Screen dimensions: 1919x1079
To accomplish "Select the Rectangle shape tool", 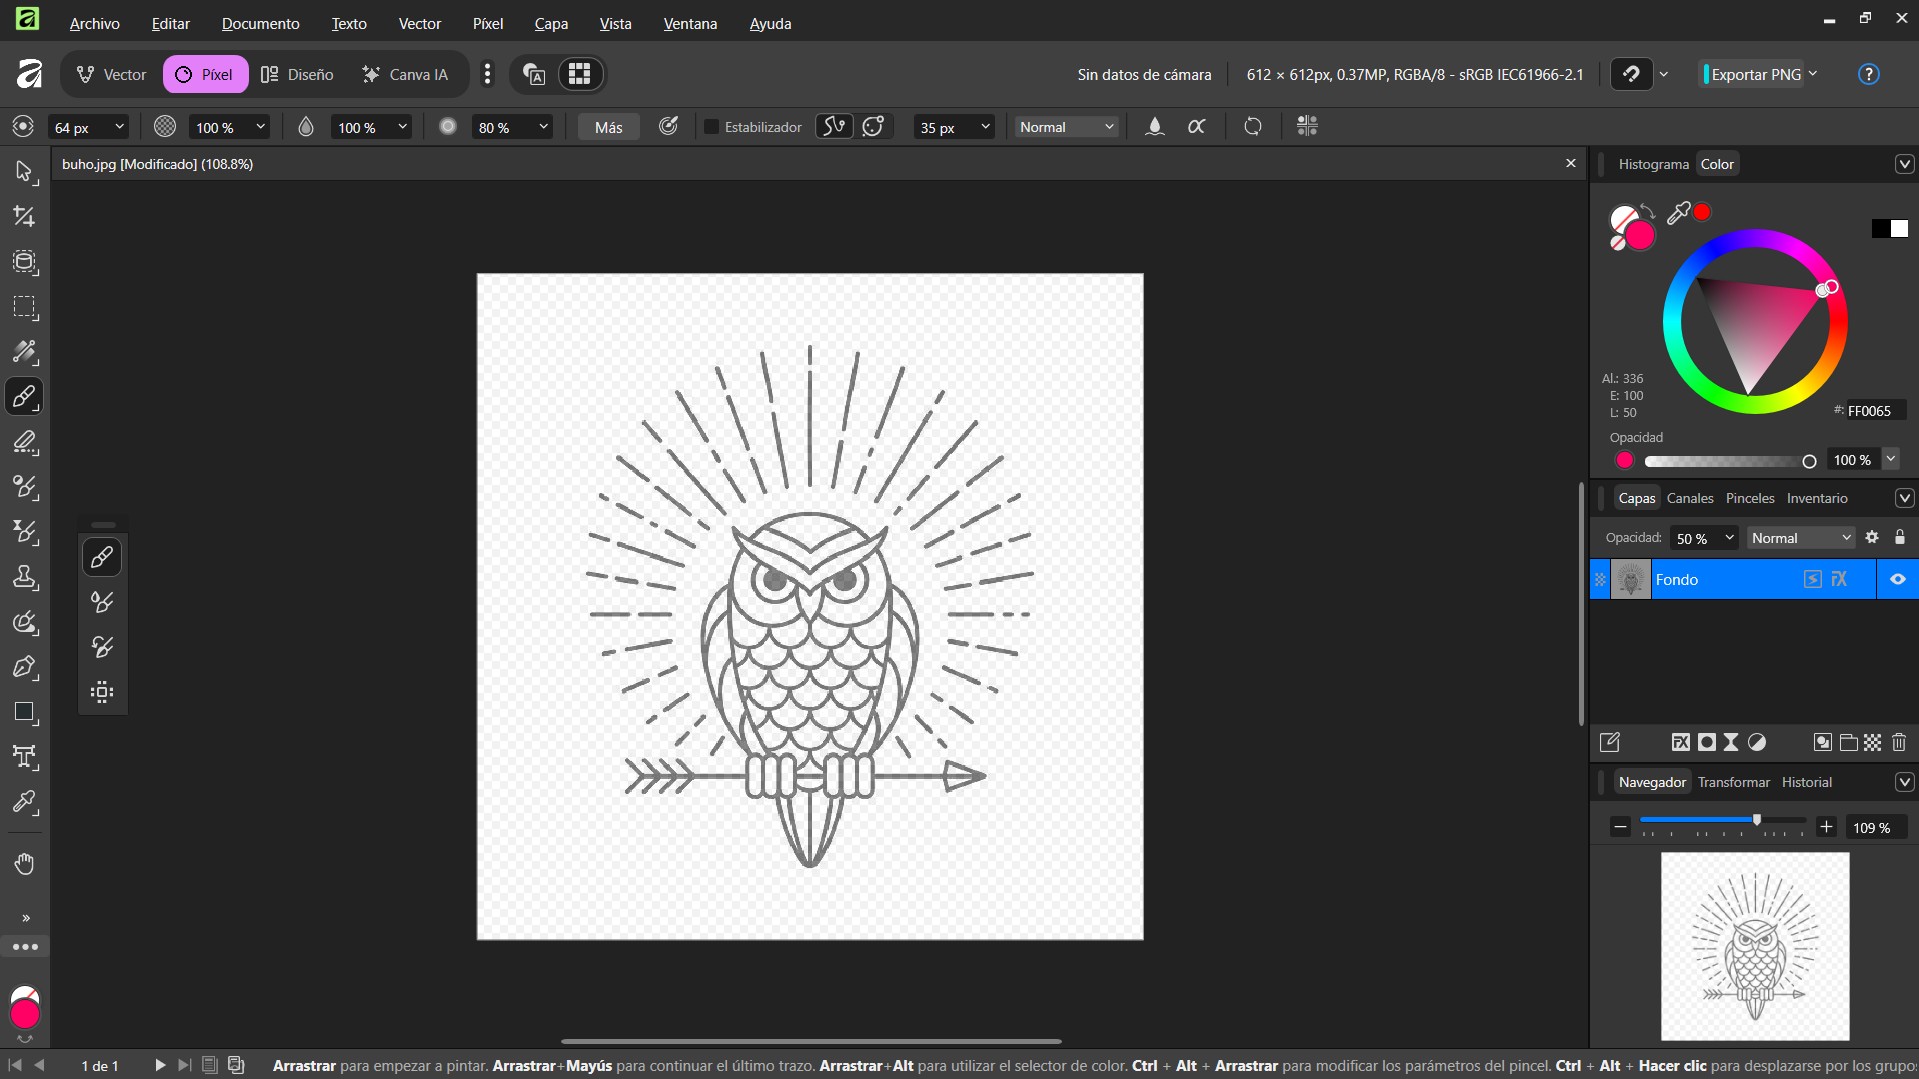I will coord(24,712).
